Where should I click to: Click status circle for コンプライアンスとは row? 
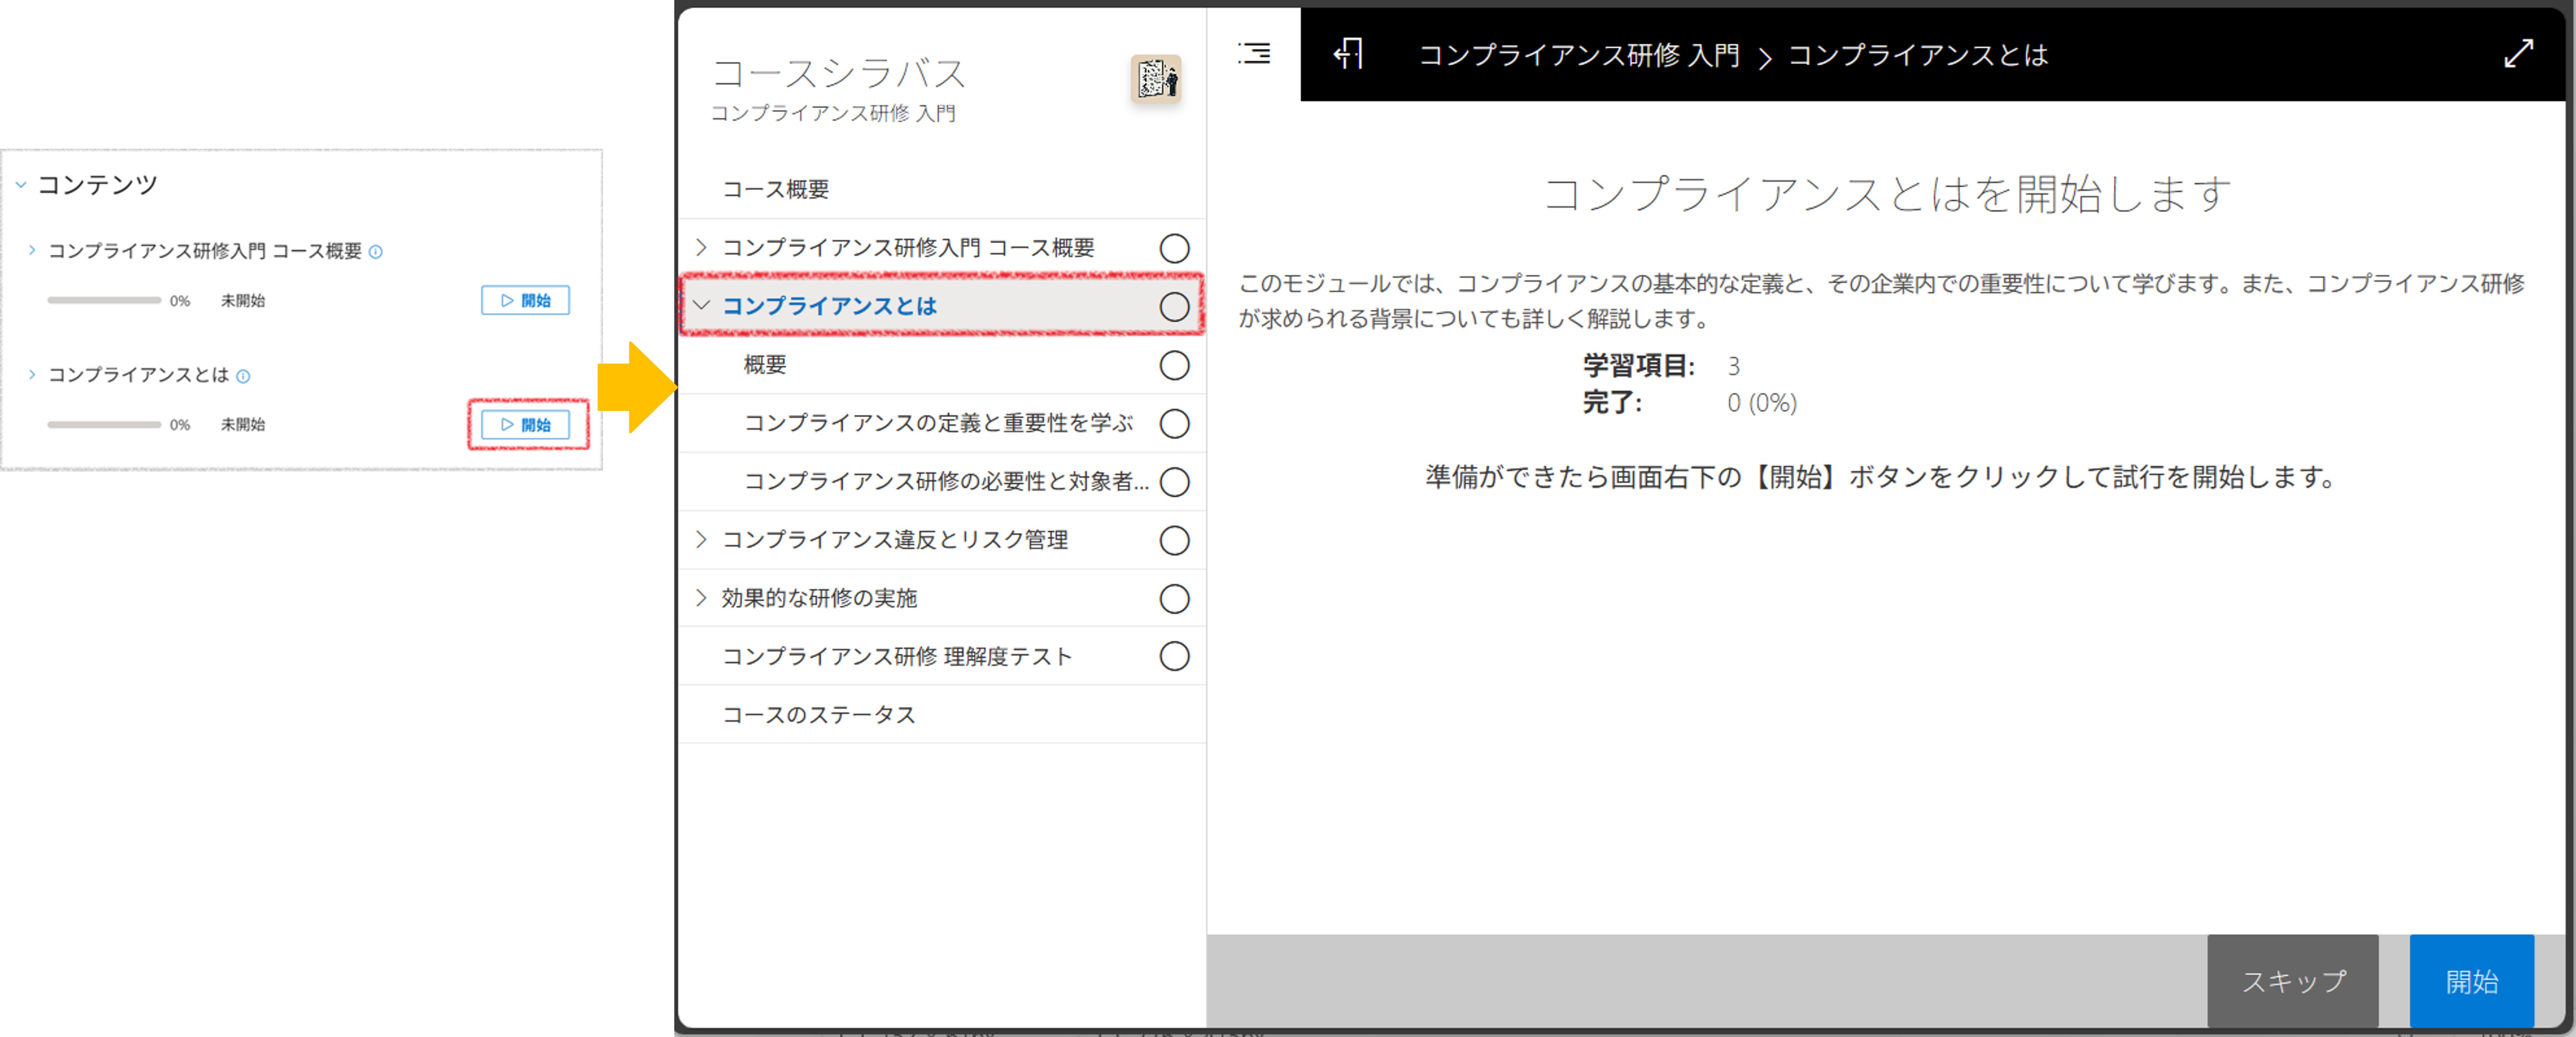[1174, 307]
